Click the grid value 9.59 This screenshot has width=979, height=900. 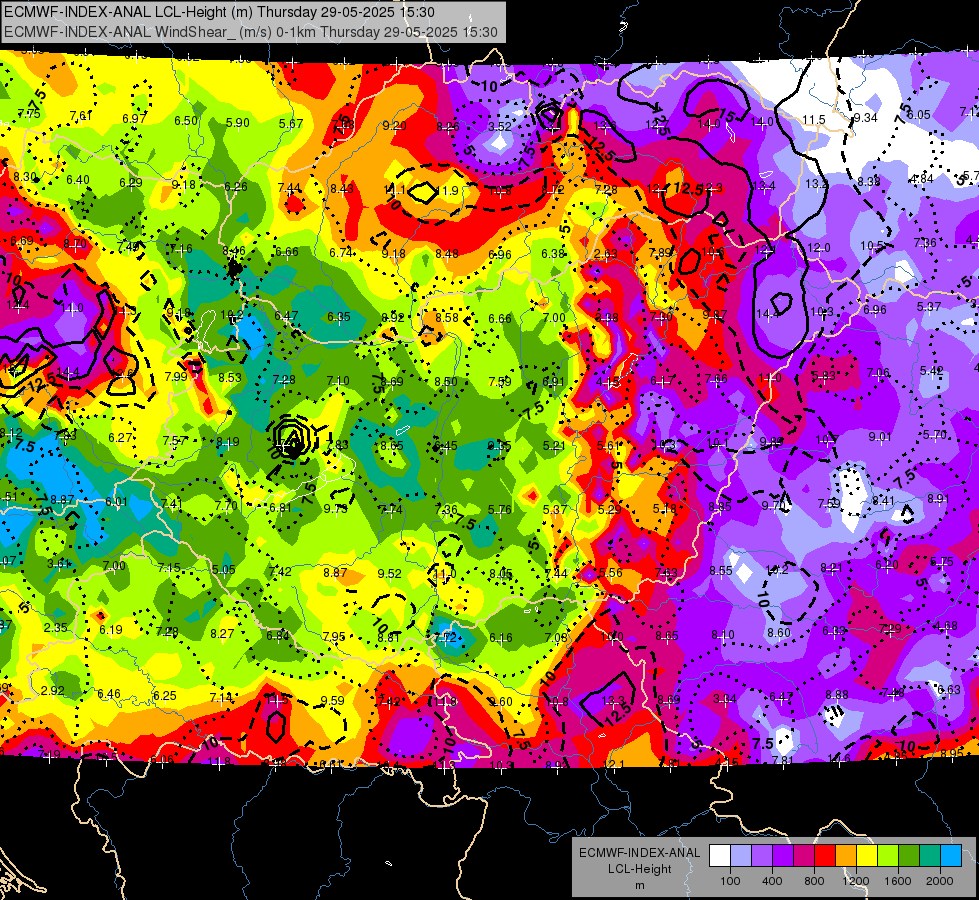(333, 701)
